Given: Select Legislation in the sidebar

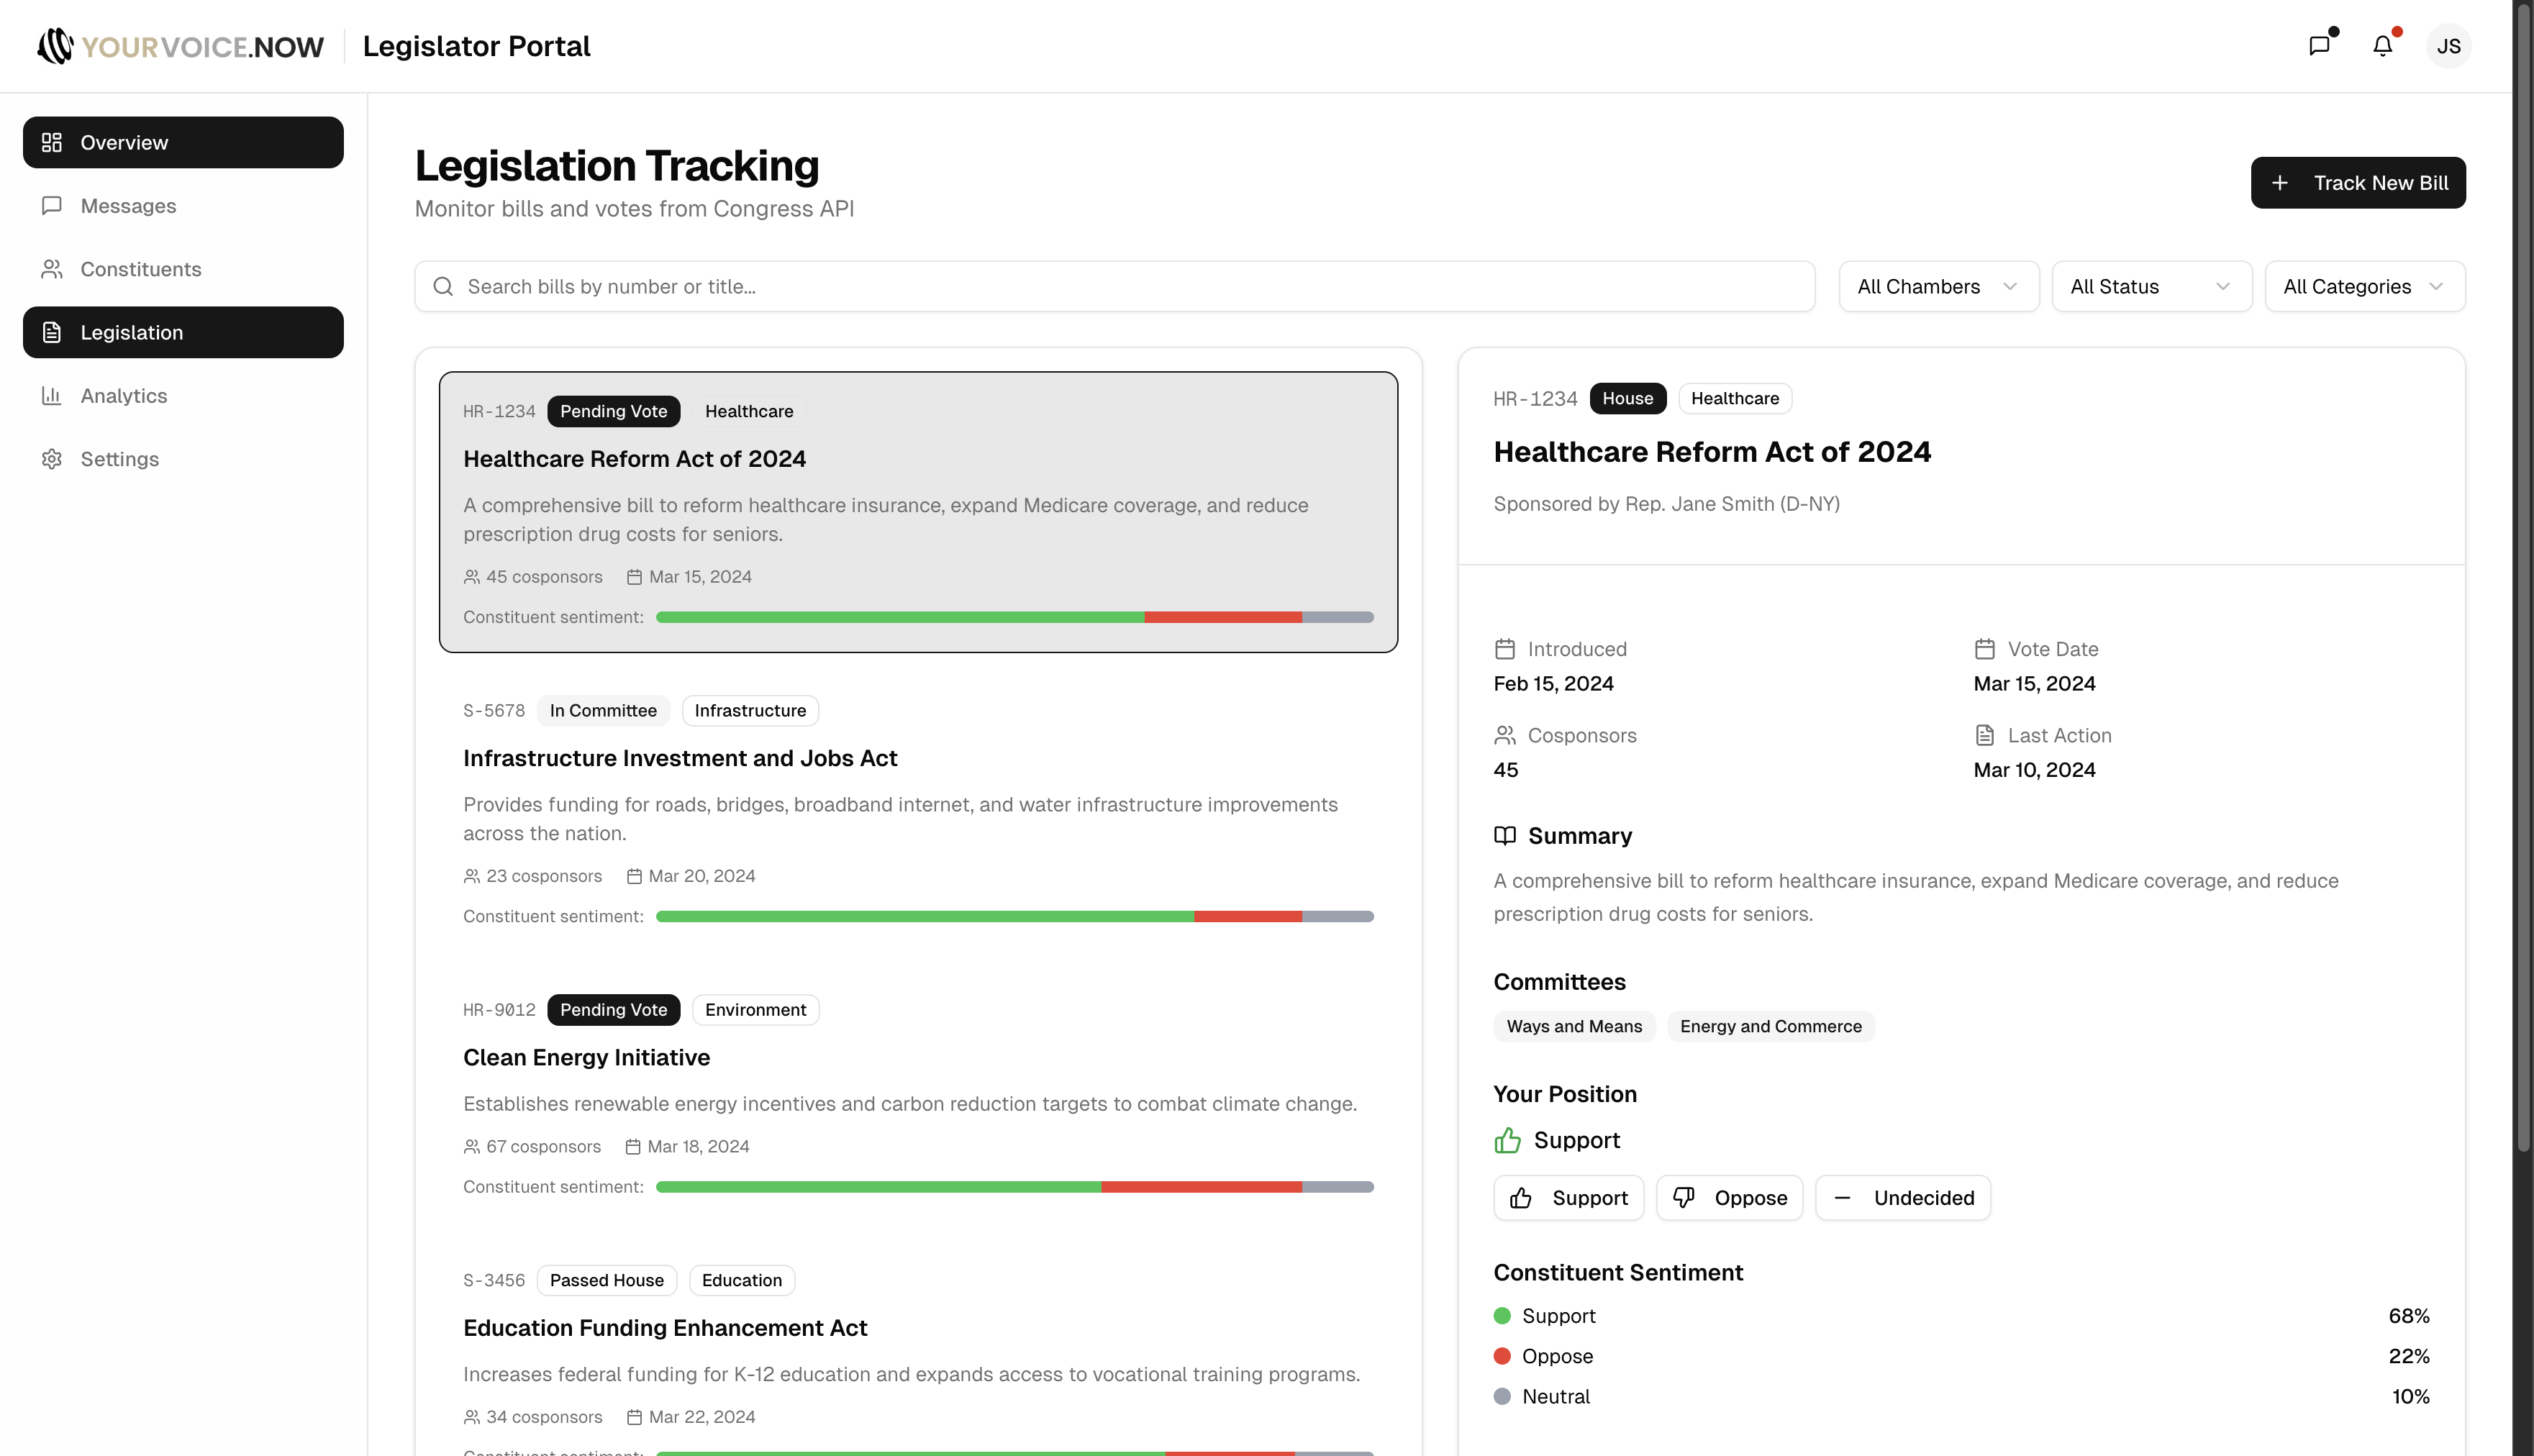Looking at the screenshot, I should point(132,332).
